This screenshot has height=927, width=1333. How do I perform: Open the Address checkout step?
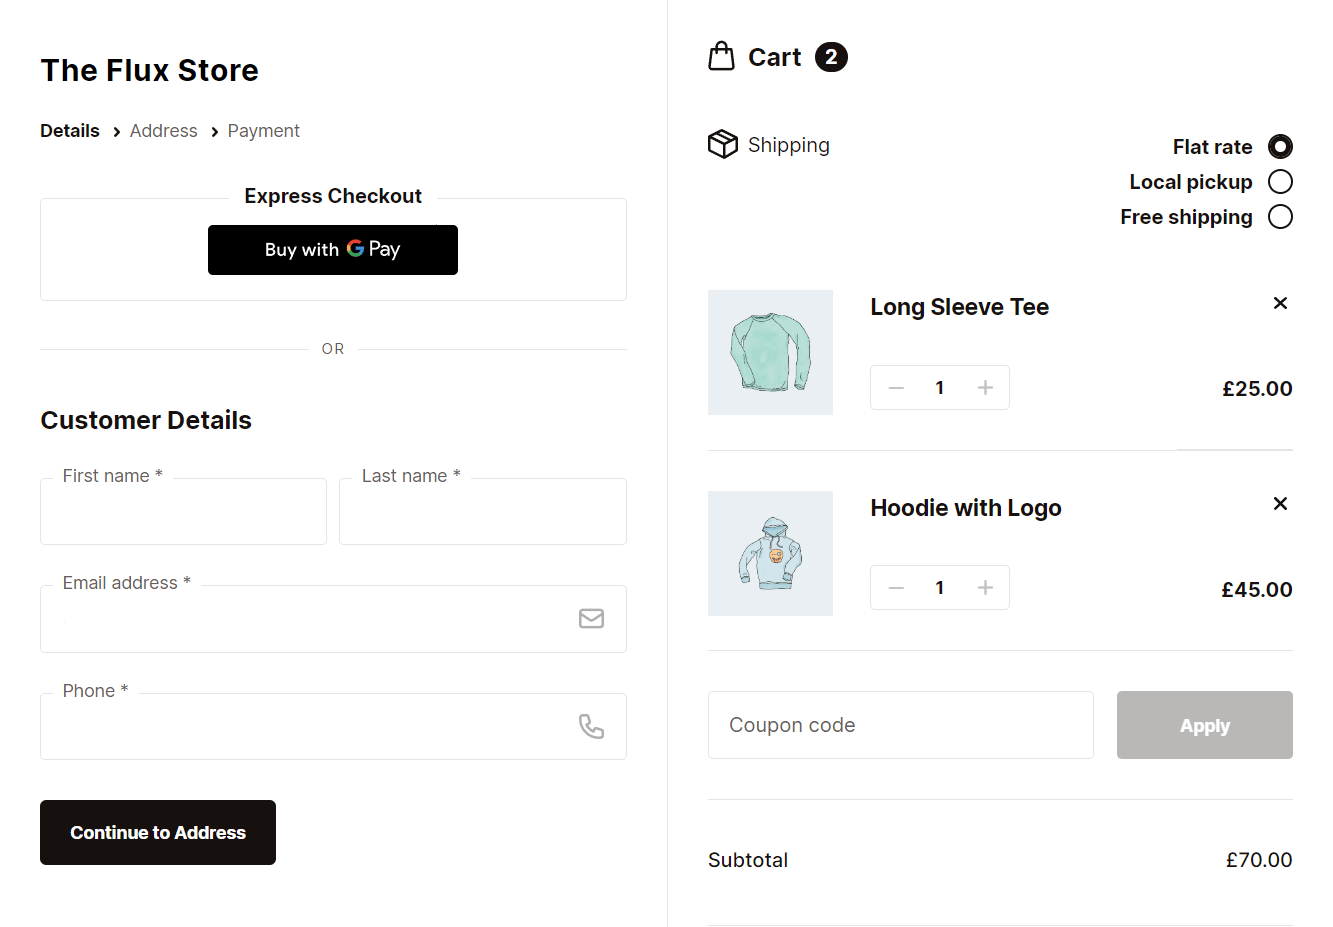coord(163,130)
